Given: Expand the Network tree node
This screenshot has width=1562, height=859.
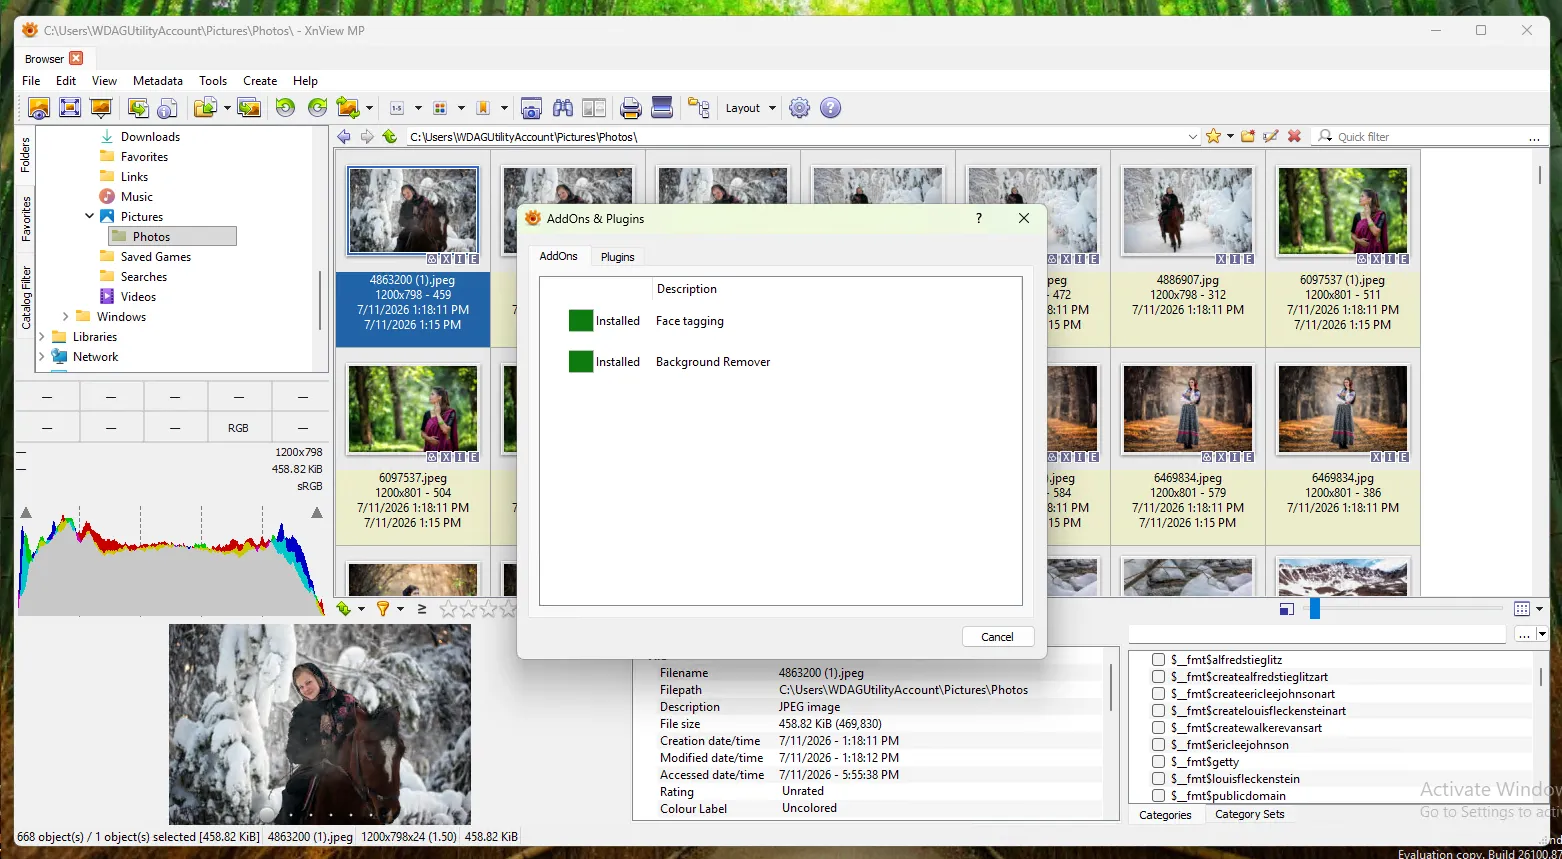Looking at the screenshot, I should point(42,356).
